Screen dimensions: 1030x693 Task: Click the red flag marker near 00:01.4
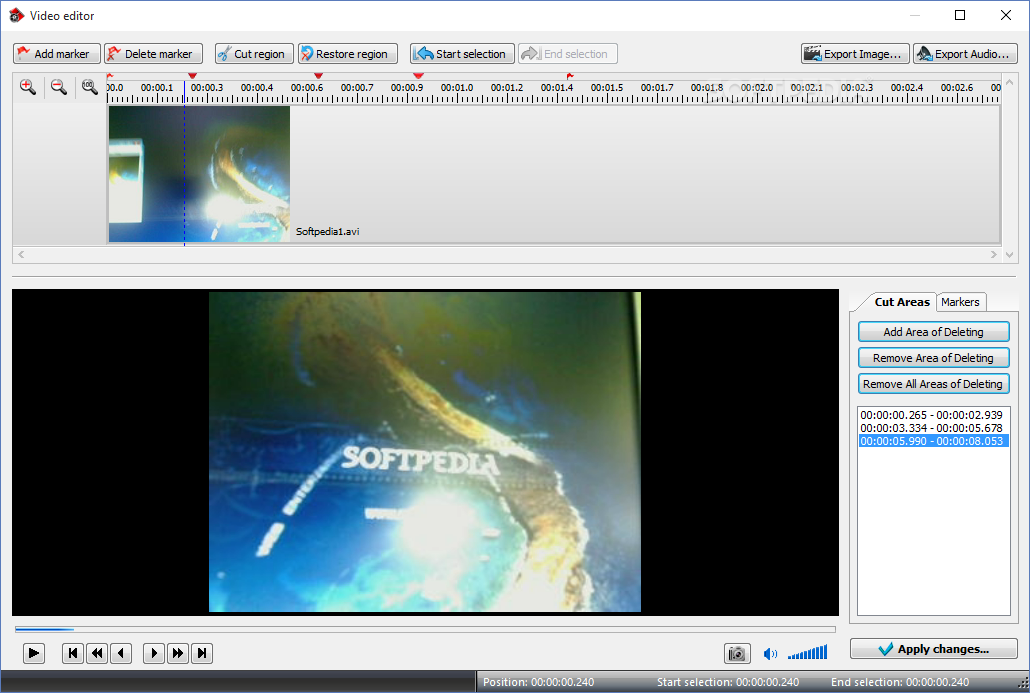click(570, 76)
